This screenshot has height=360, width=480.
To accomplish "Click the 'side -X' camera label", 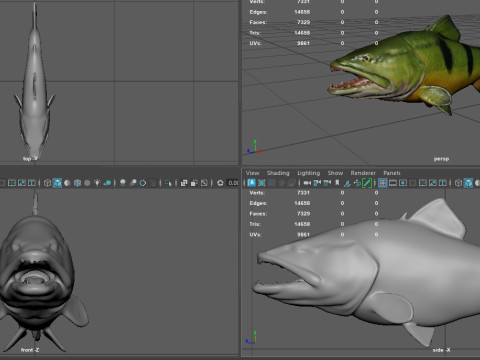I will coord(441,350).
